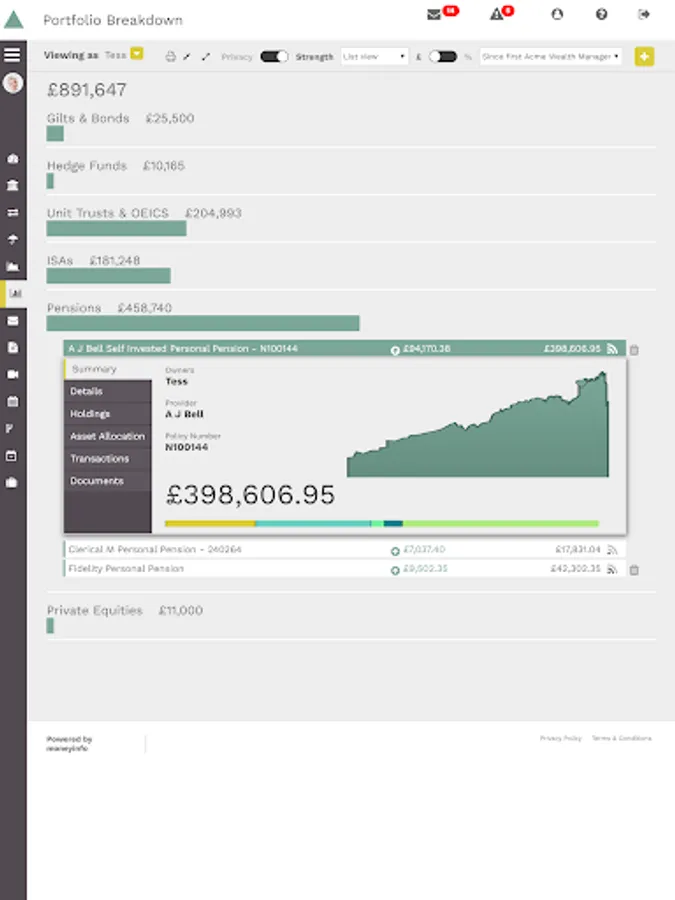The width and height of the screenshot is (675, 900).
Task: Click the £7,037.40 gain on Clerical M row
Action: click(424, 550)
